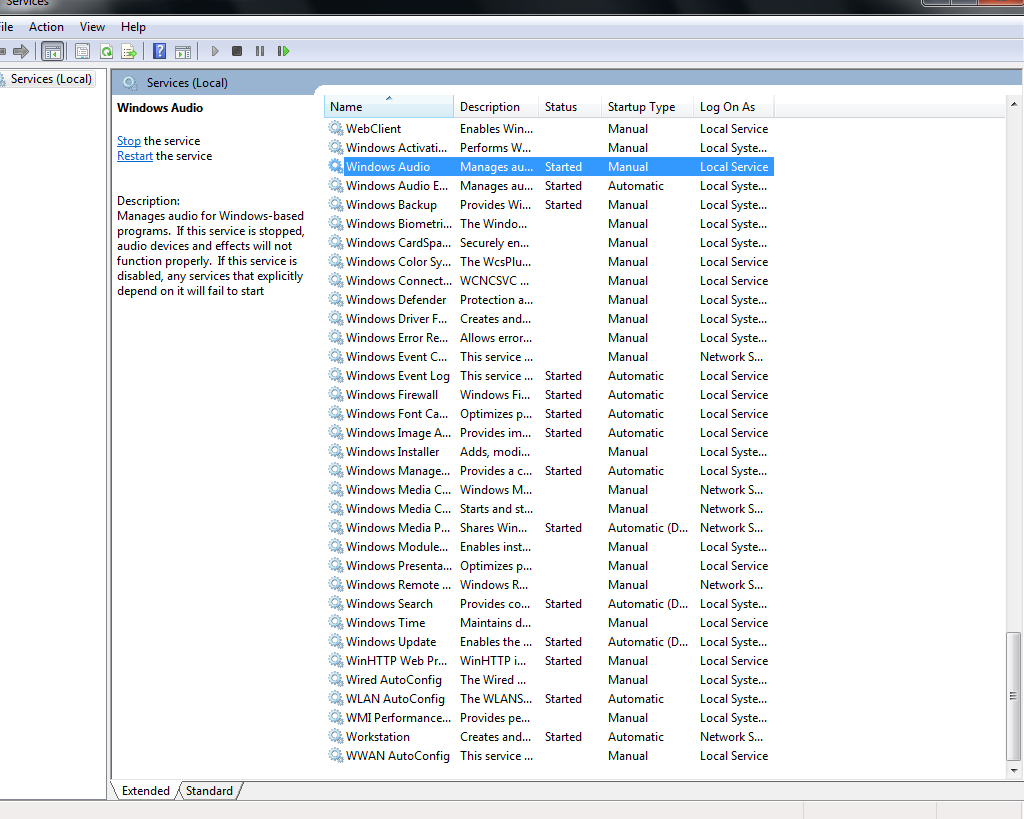Screen dimensions: 1024x819
Task: Switch to the Extended tab
Action: [x=146, y=790]
